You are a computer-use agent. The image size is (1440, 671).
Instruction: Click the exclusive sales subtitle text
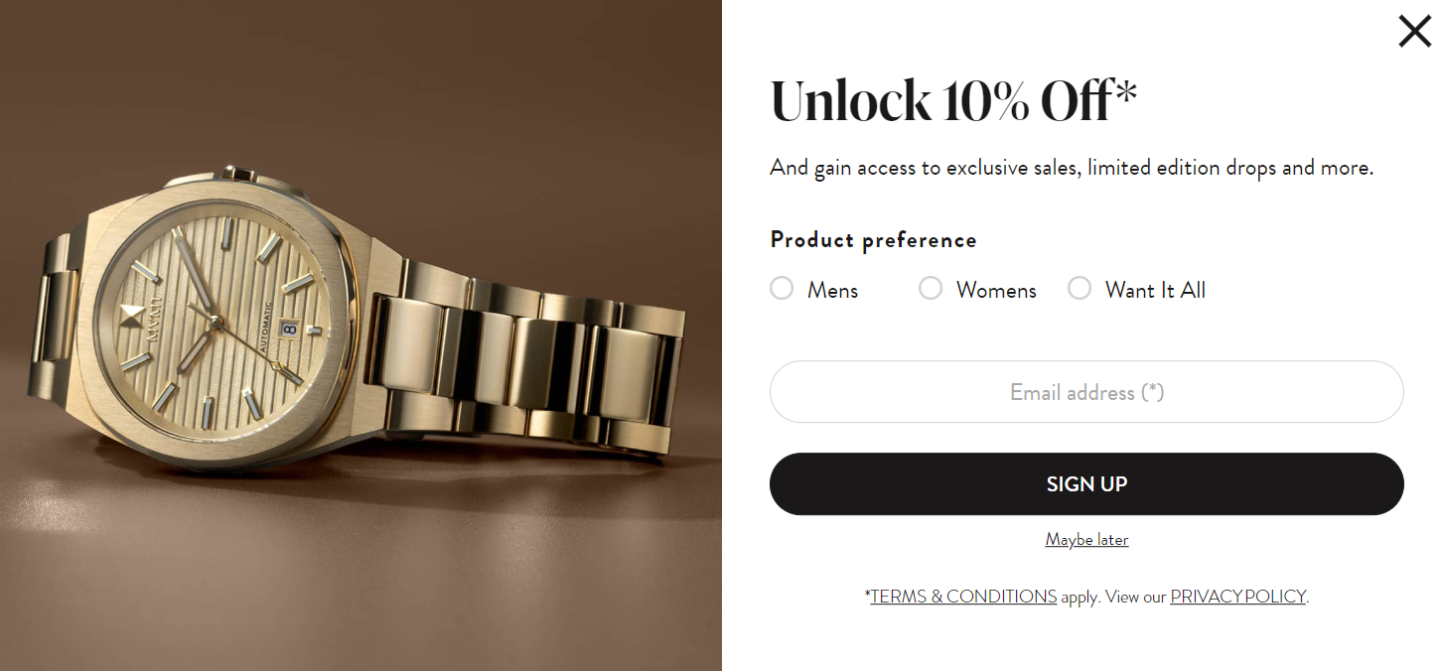1072,168
